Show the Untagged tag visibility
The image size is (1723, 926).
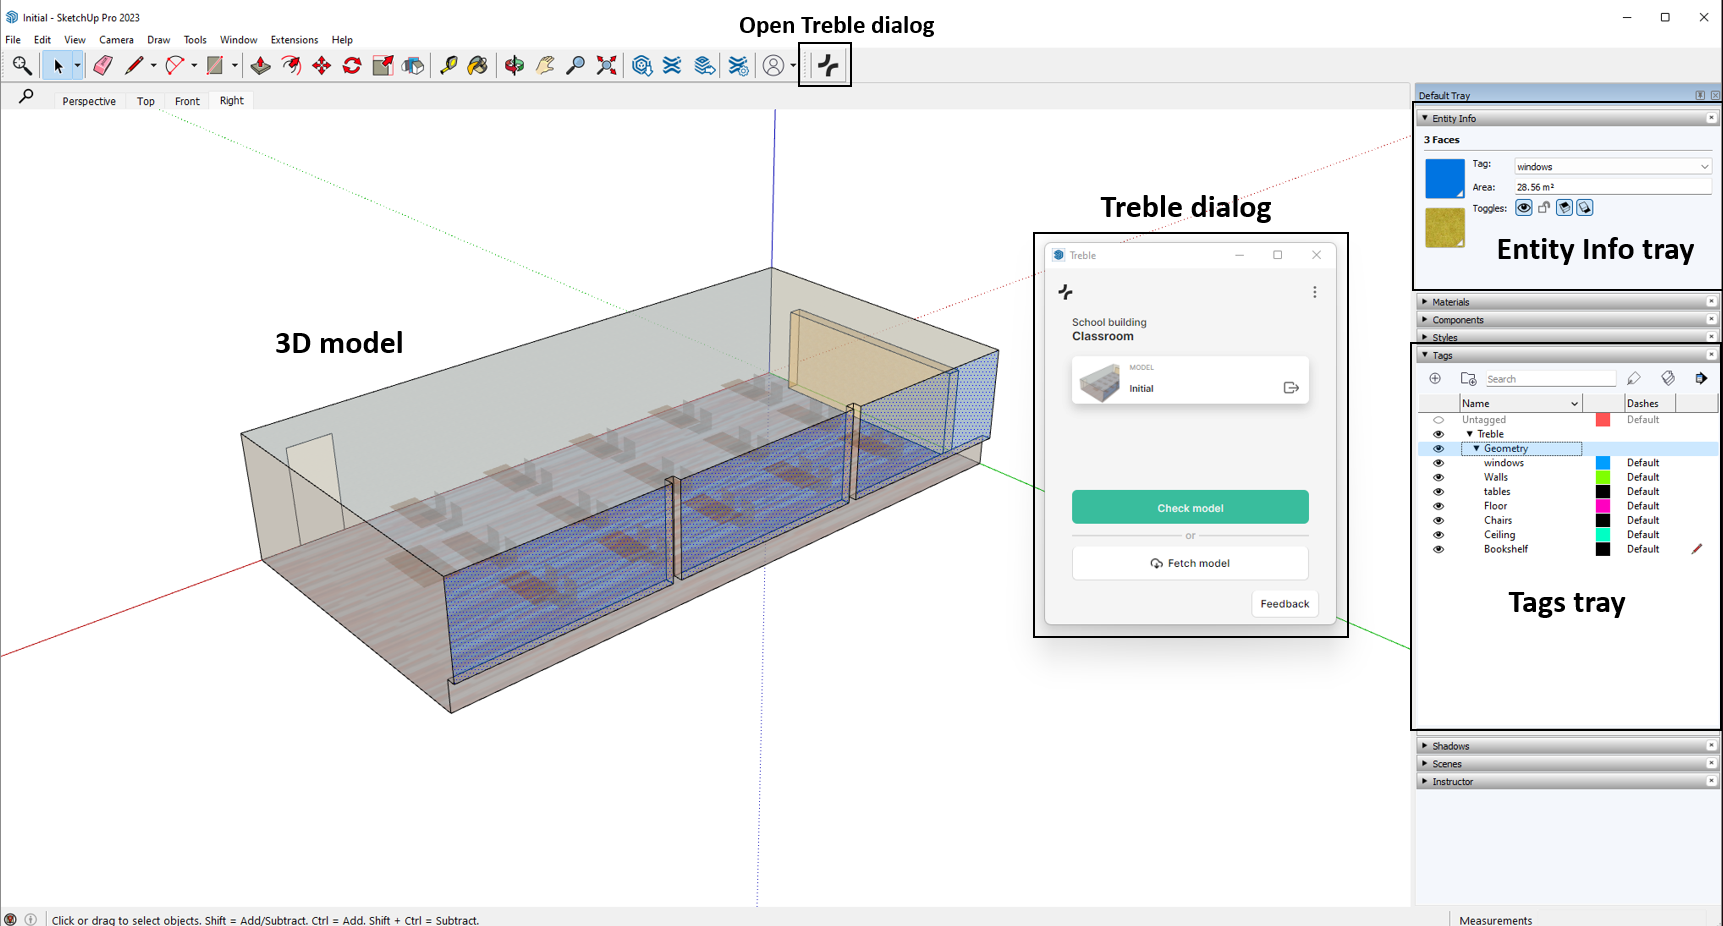click(1438, 420)
